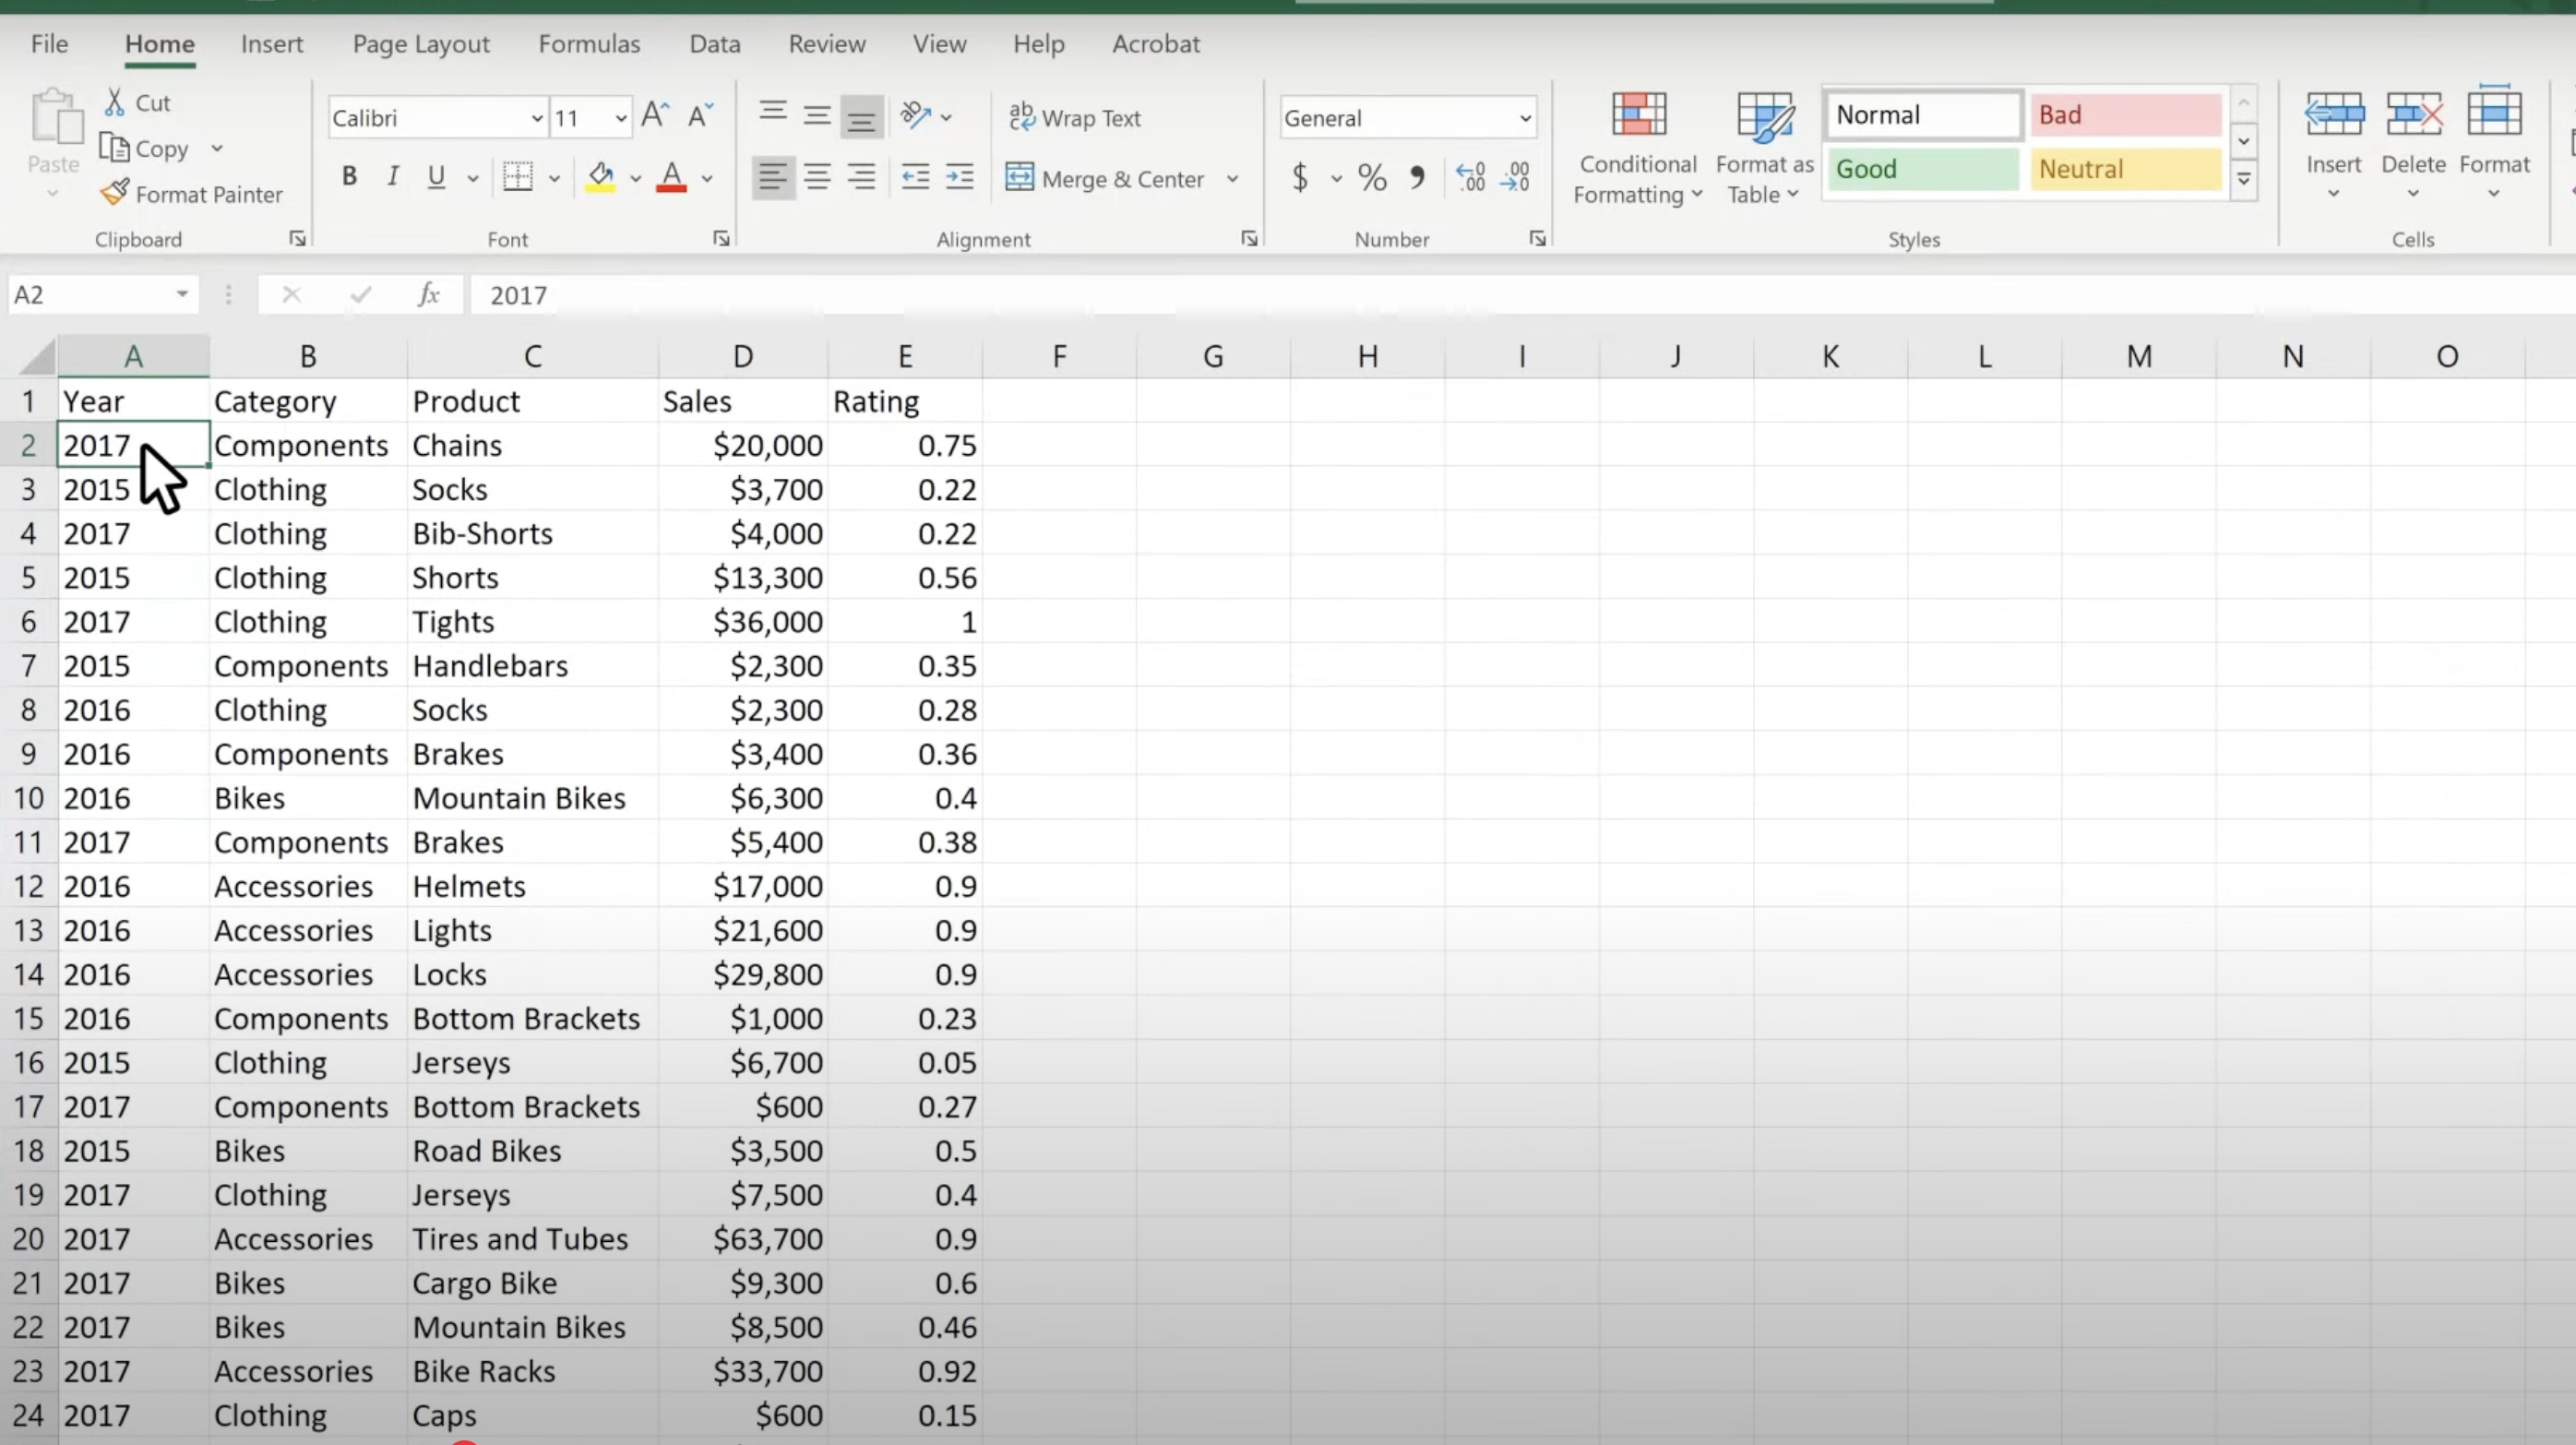Toggle Bold formatting
Image resolution: width=2576 pixels, height=1445 pixels.
349,177
